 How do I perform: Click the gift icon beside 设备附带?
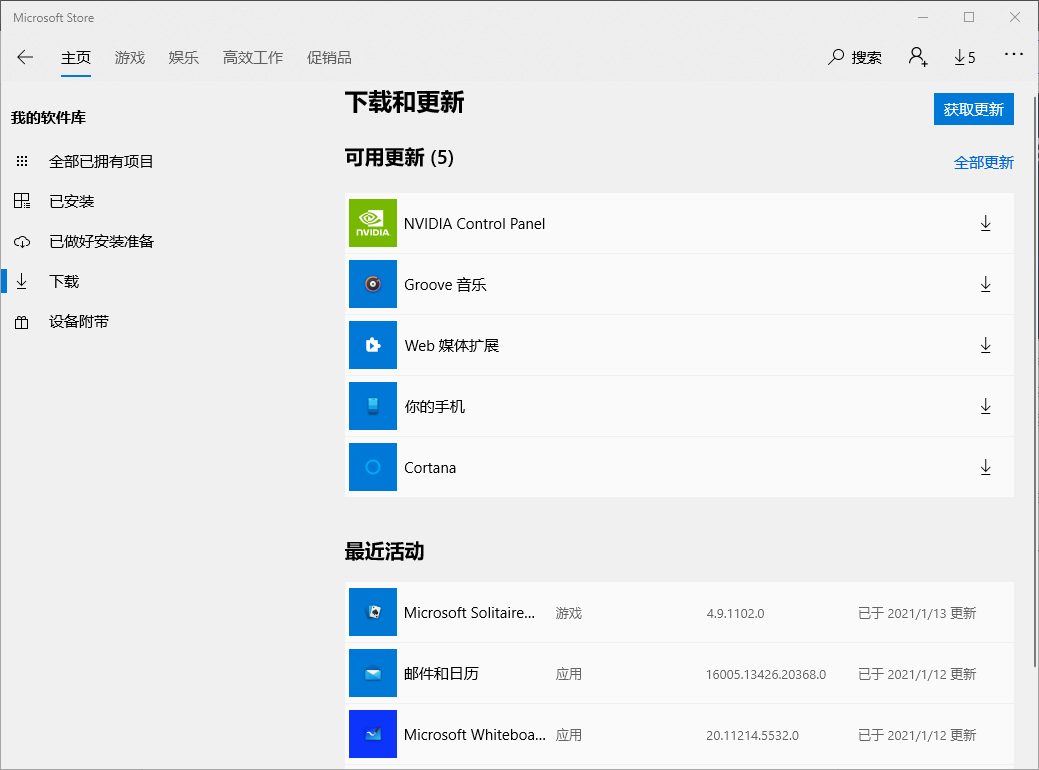tap(22, 323)
